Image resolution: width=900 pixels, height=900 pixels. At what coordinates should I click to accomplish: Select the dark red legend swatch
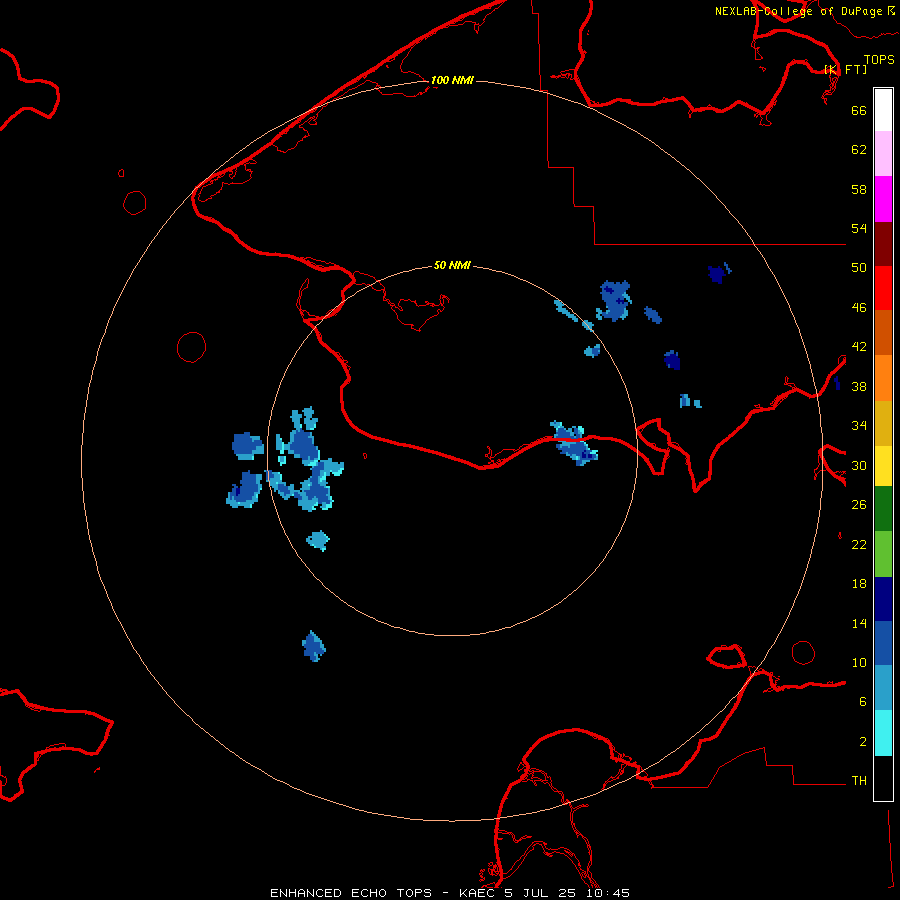click(x=883, y=244)
